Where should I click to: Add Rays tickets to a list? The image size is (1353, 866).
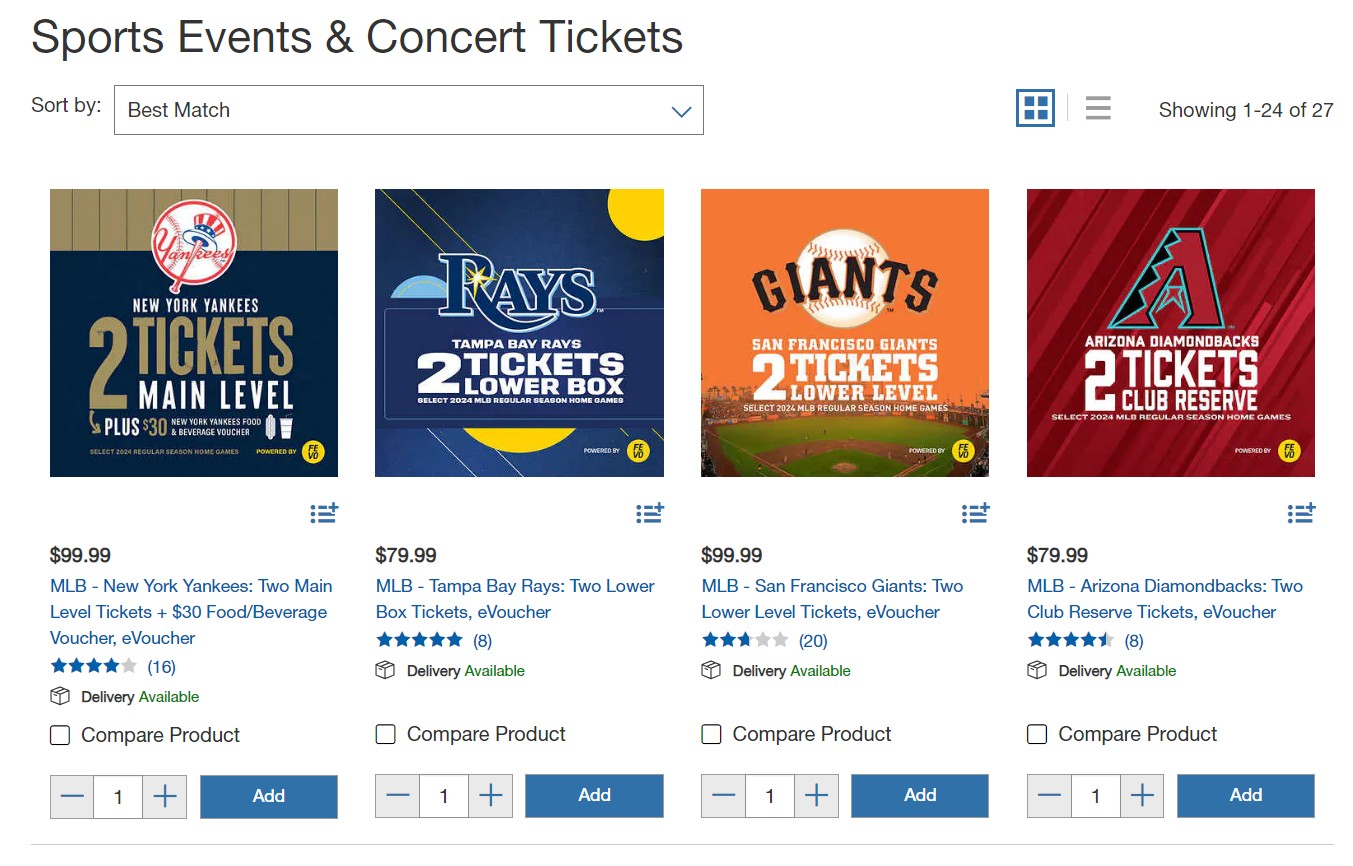(650, 513)
